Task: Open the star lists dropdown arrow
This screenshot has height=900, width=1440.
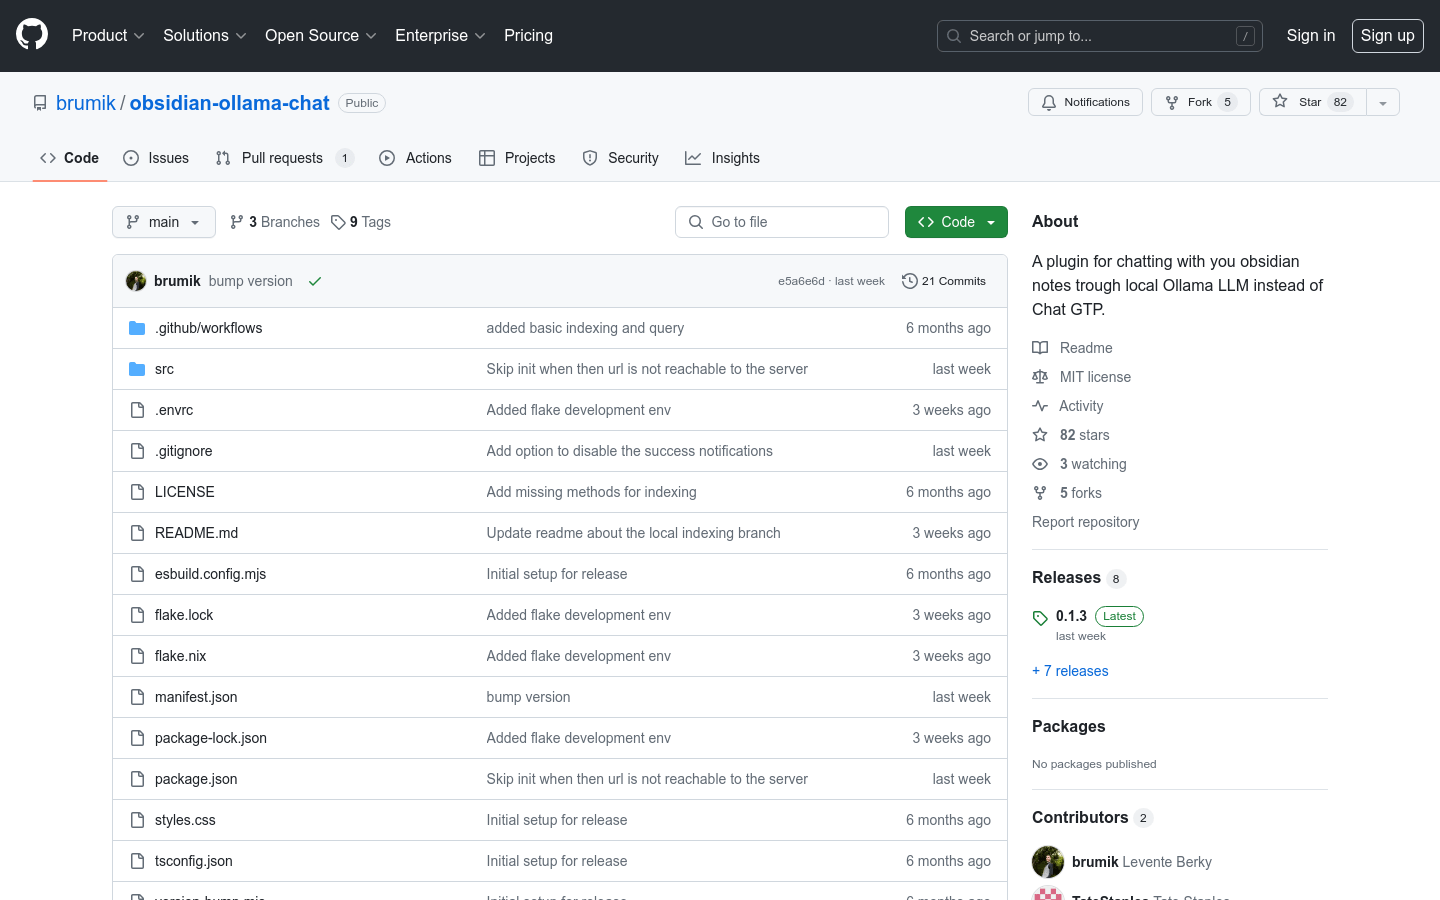Action: click(1383, 102)
